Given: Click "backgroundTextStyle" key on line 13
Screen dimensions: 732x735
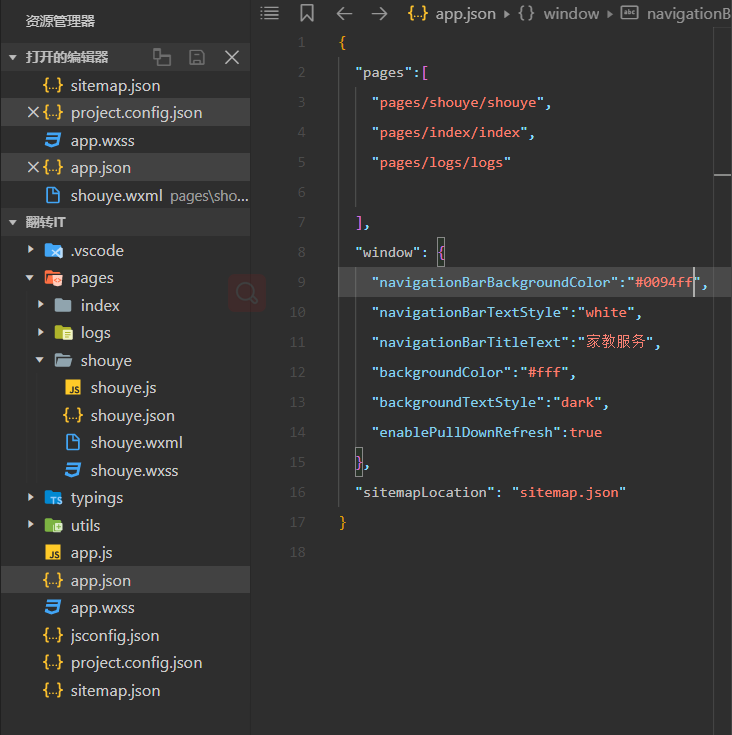Looking at the screenshot, I should tap(458, 402).
